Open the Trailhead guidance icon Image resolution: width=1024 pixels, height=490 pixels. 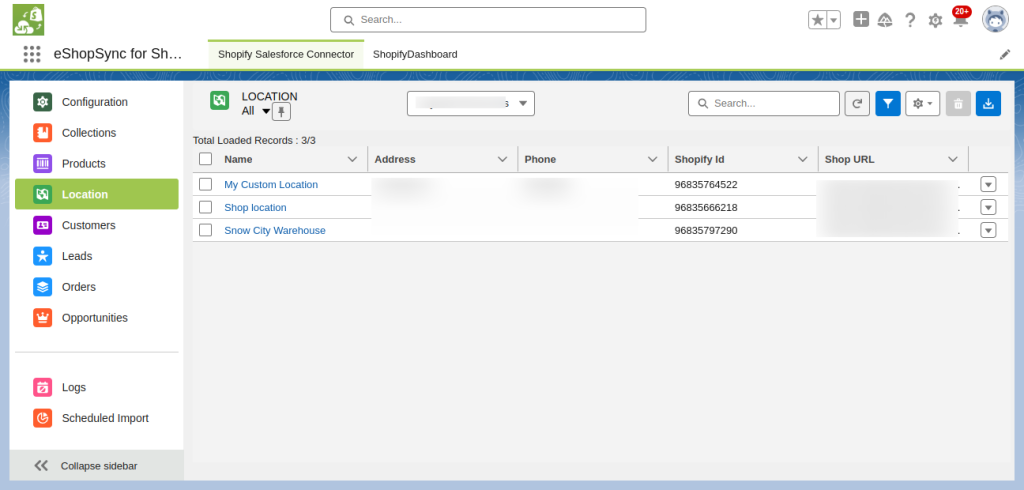[885, 20]
